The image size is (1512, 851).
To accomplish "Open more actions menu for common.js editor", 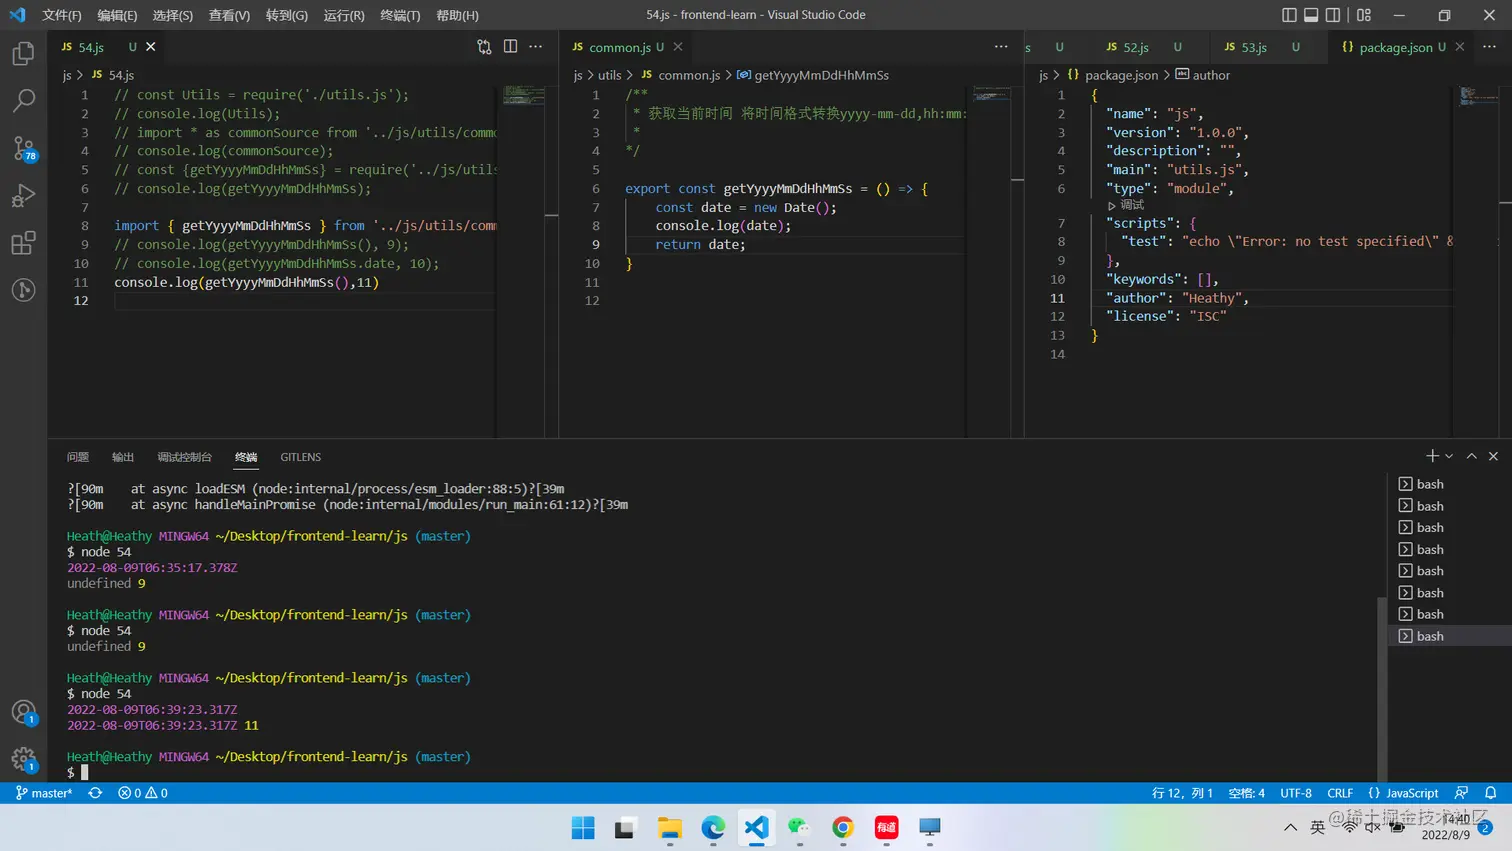I will click(x=1001, y=47).
